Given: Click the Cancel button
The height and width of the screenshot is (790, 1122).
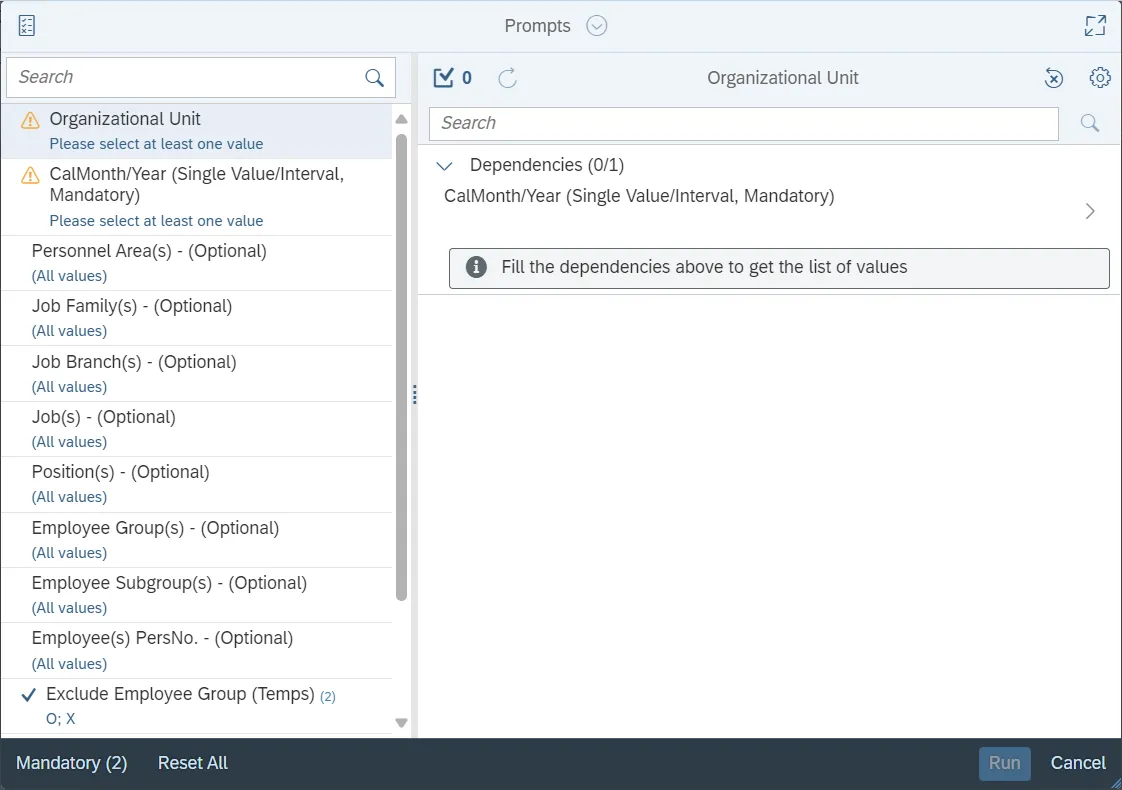Looking at the screenshot, I should pyautogui.click(x=1078, y=763).
